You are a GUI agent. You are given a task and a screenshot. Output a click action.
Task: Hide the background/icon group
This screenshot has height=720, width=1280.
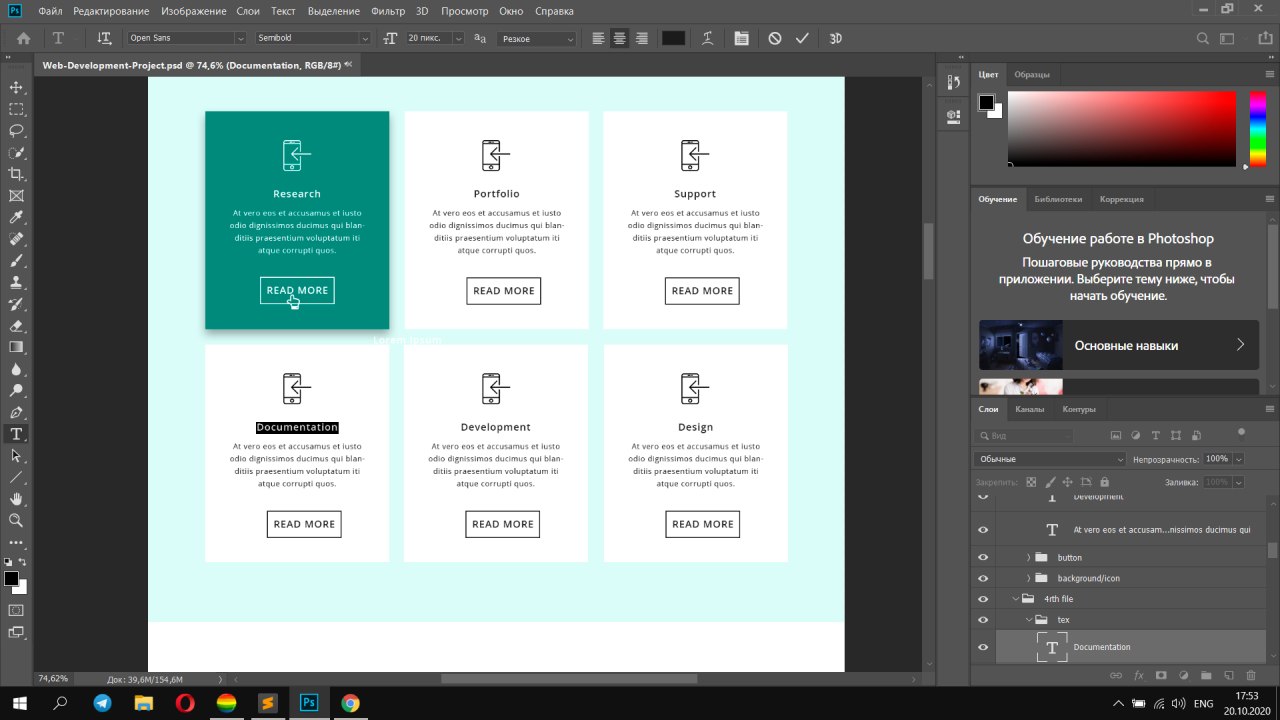[983, 578]
